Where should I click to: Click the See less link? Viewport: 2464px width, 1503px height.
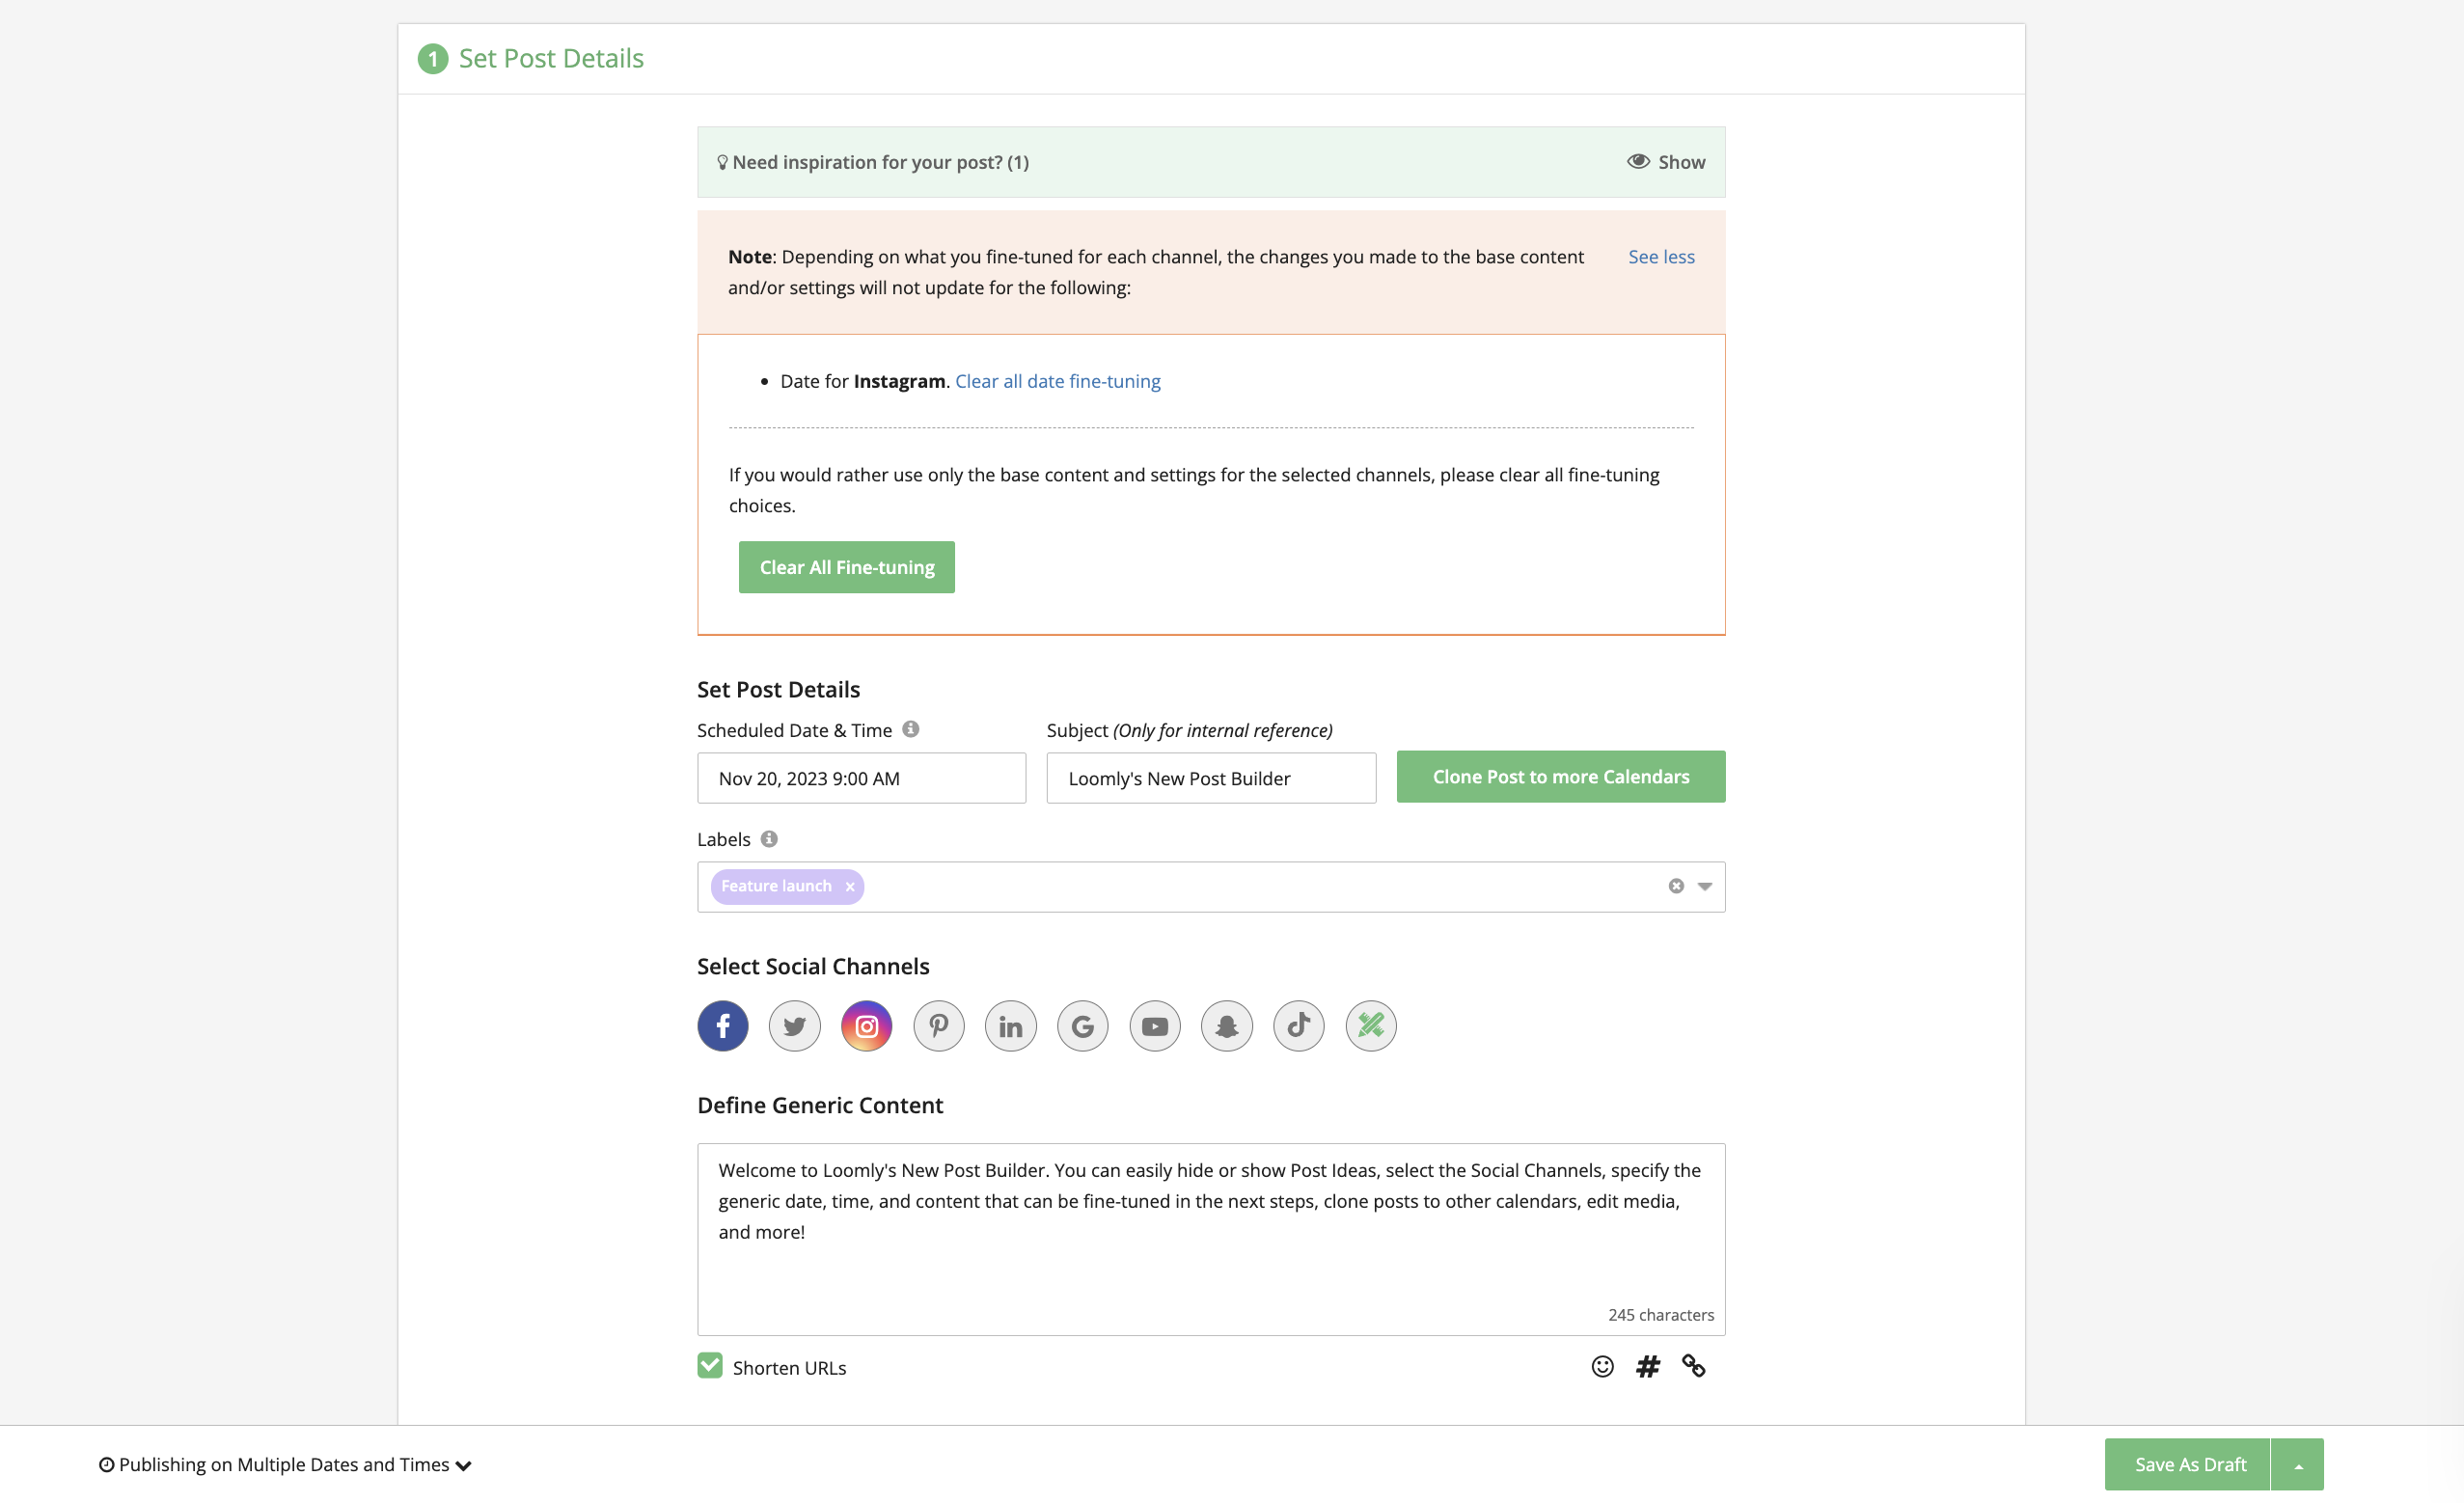pos(1662,257)
